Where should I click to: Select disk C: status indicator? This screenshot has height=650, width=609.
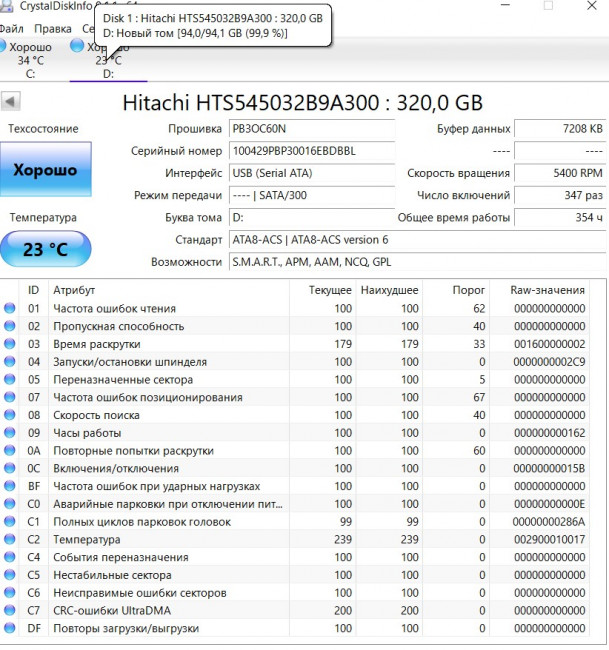3,46
